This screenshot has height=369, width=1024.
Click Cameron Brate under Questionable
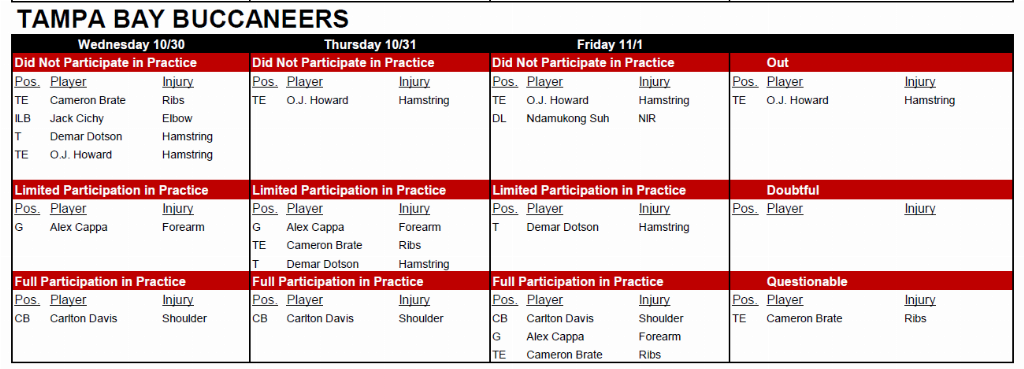click(804, 319)
